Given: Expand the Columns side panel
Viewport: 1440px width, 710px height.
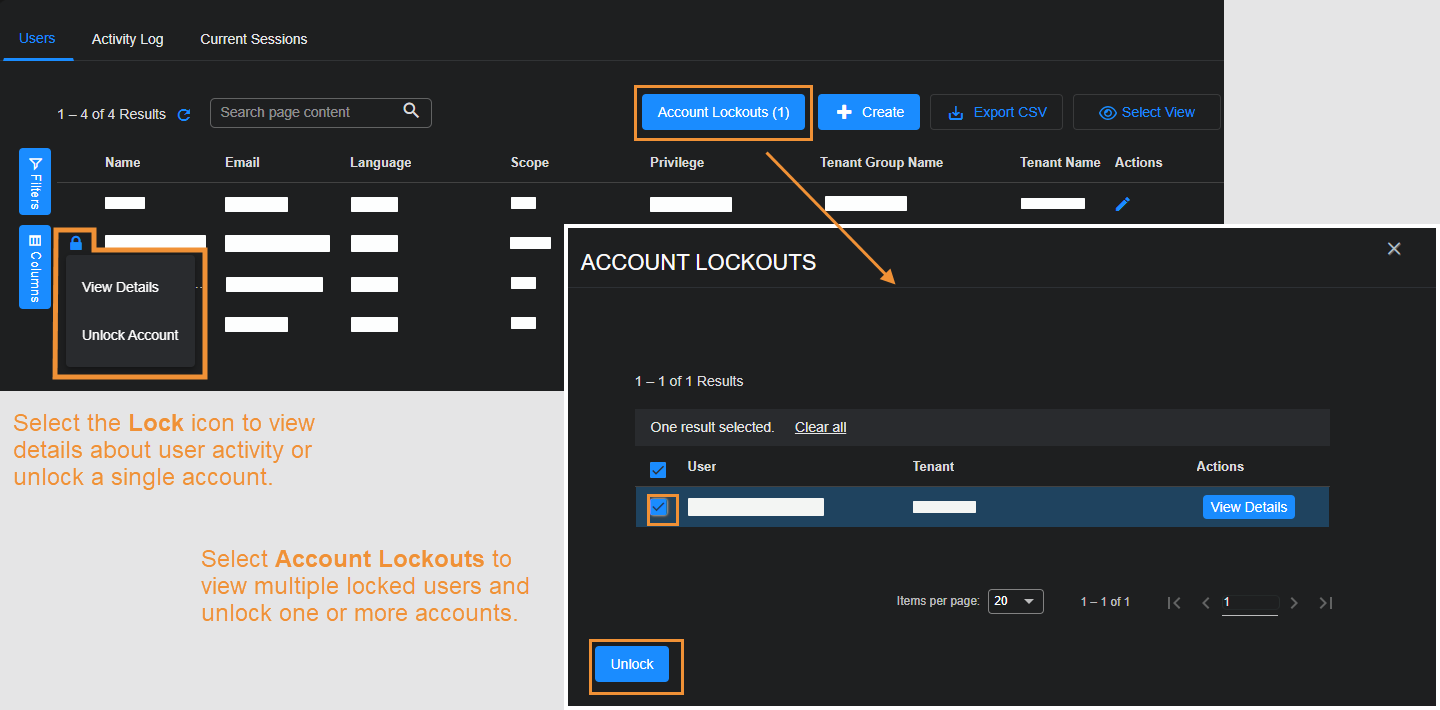Looking at the screenshot, I should pyautogui.click(x=35, y=266).
